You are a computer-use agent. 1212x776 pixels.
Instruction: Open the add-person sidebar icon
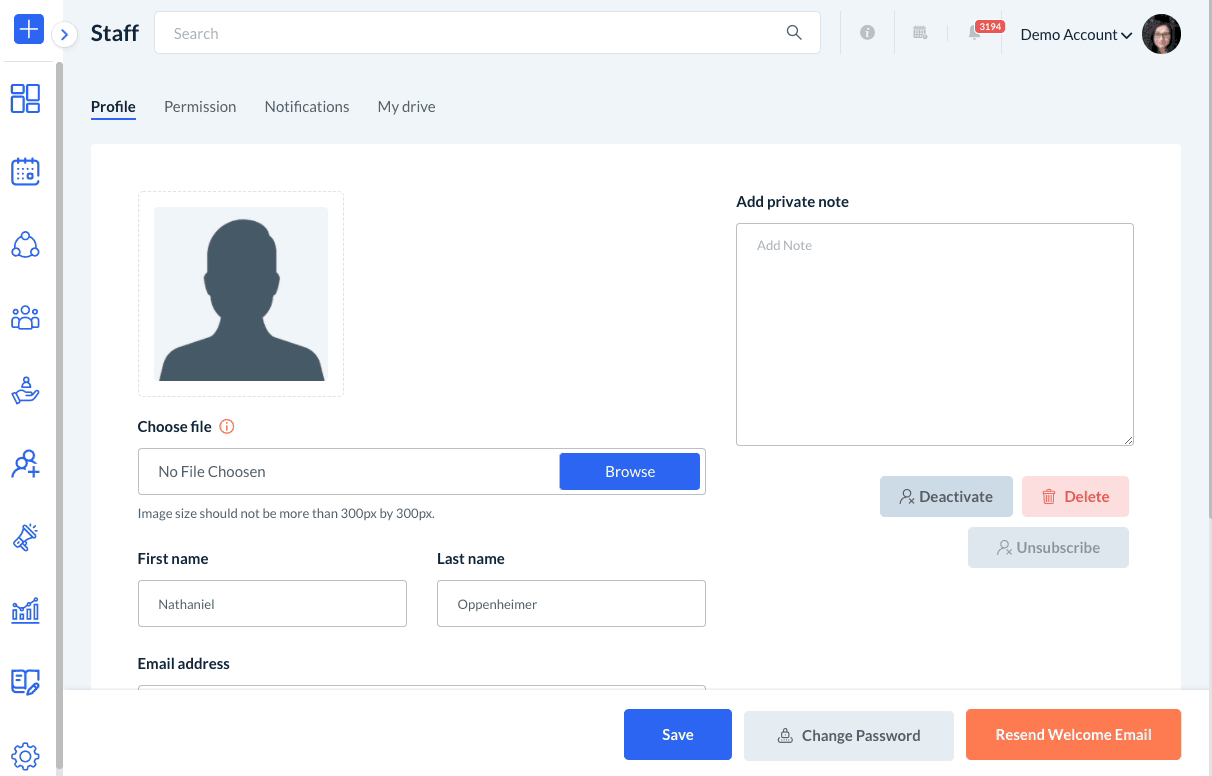pos(25,464)
